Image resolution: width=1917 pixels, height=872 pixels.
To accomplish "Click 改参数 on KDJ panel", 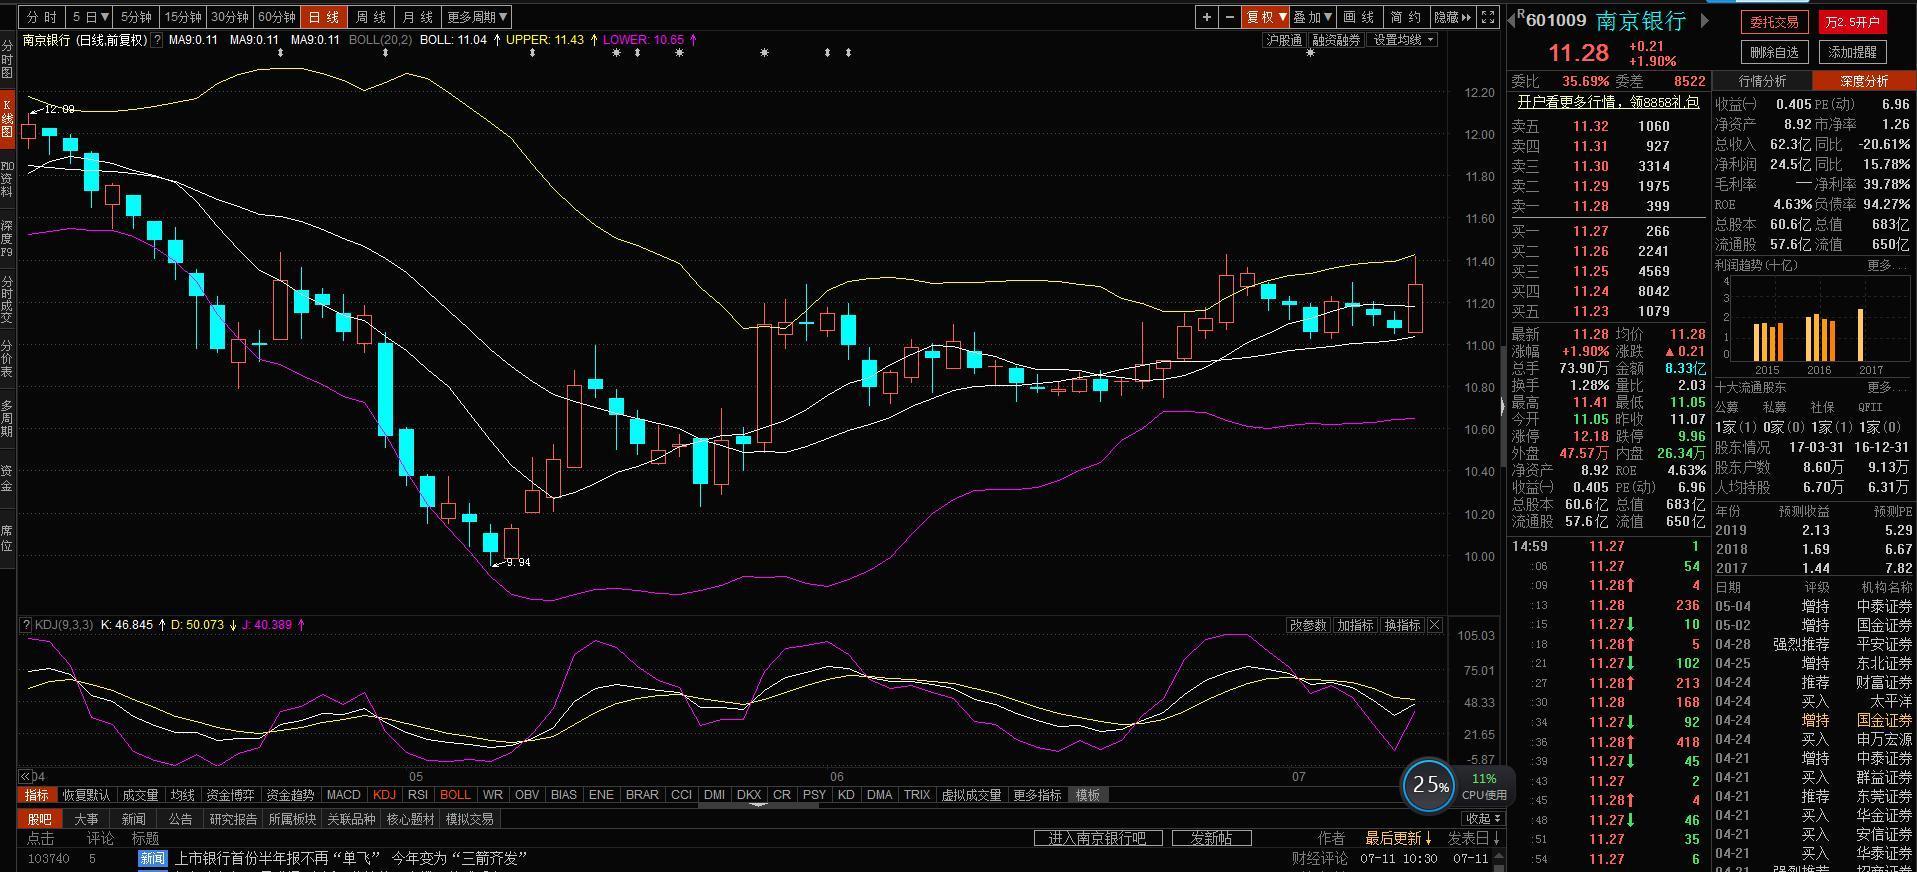I will coord(1308,625).
